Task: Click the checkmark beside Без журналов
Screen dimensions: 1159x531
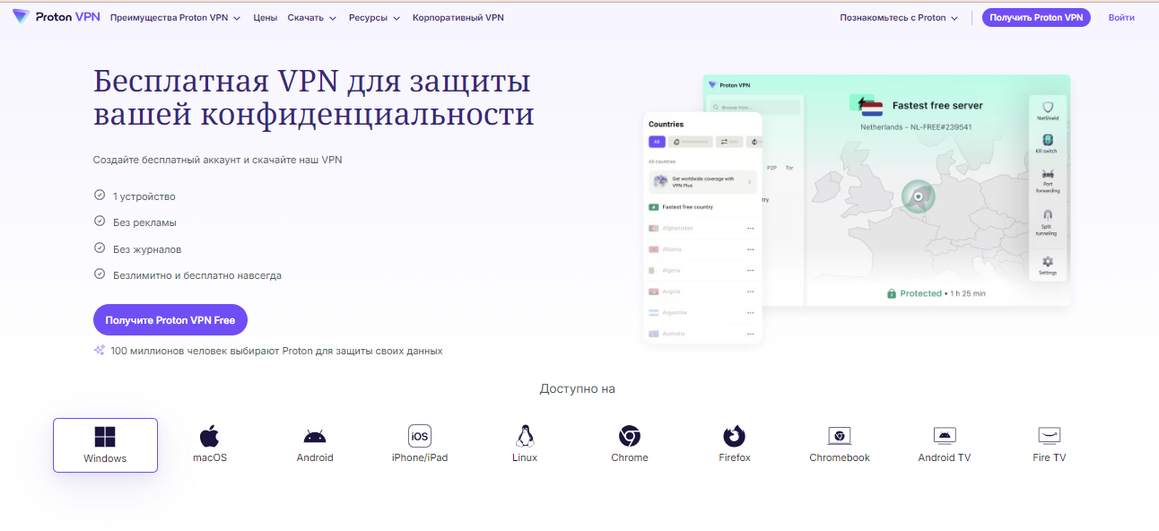Action: (99, 248)
